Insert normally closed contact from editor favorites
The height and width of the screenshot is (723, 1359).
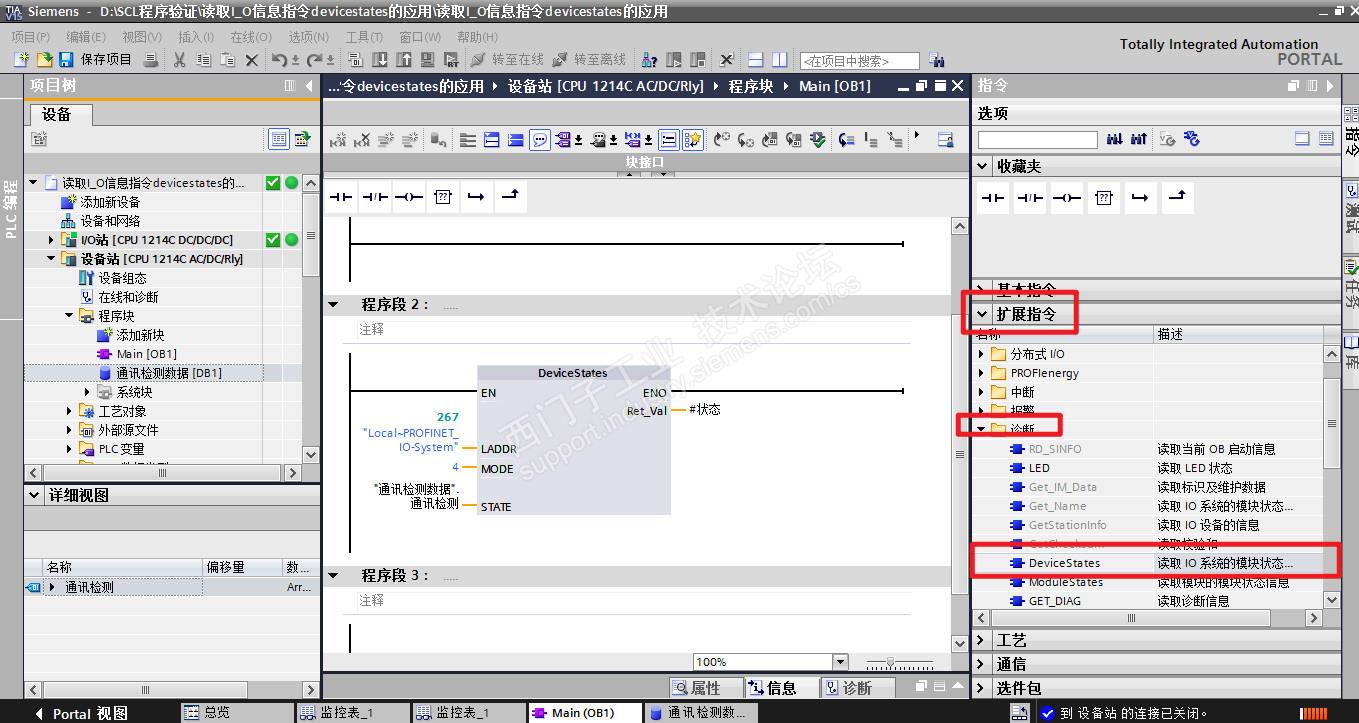375,197
